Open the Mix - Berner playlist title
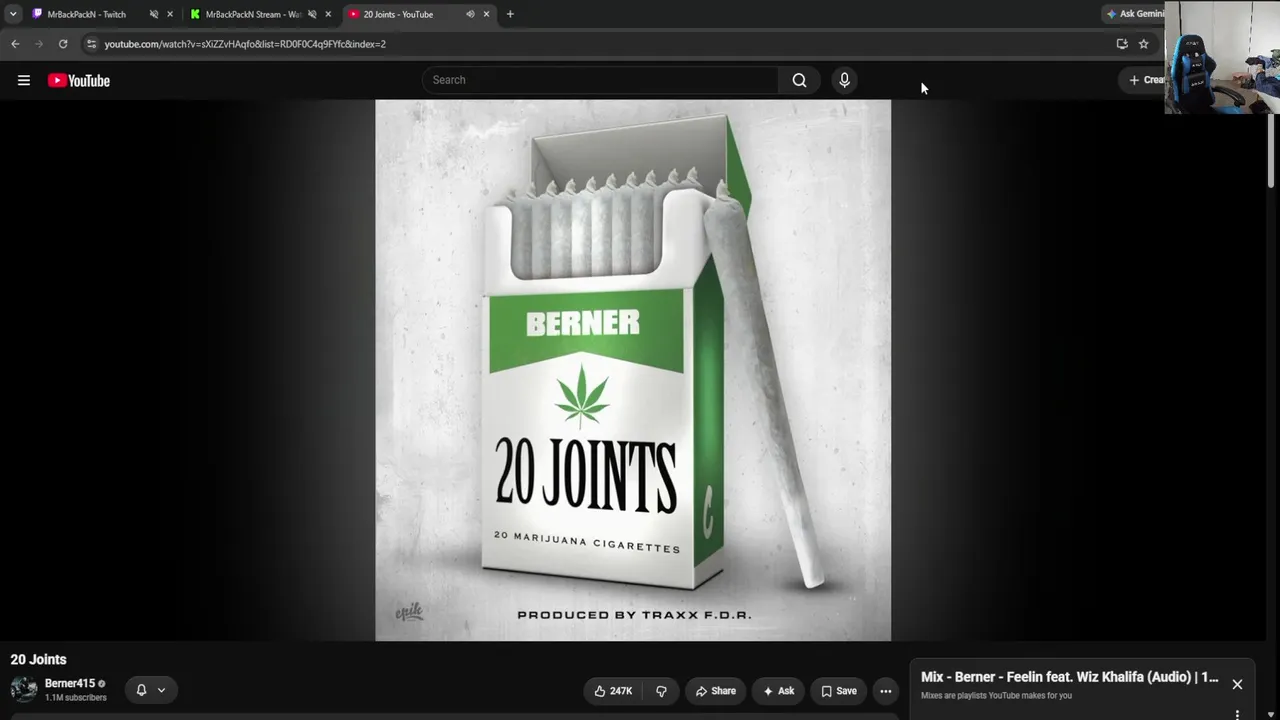The image size is (1280, 720). pos(1070,677)
